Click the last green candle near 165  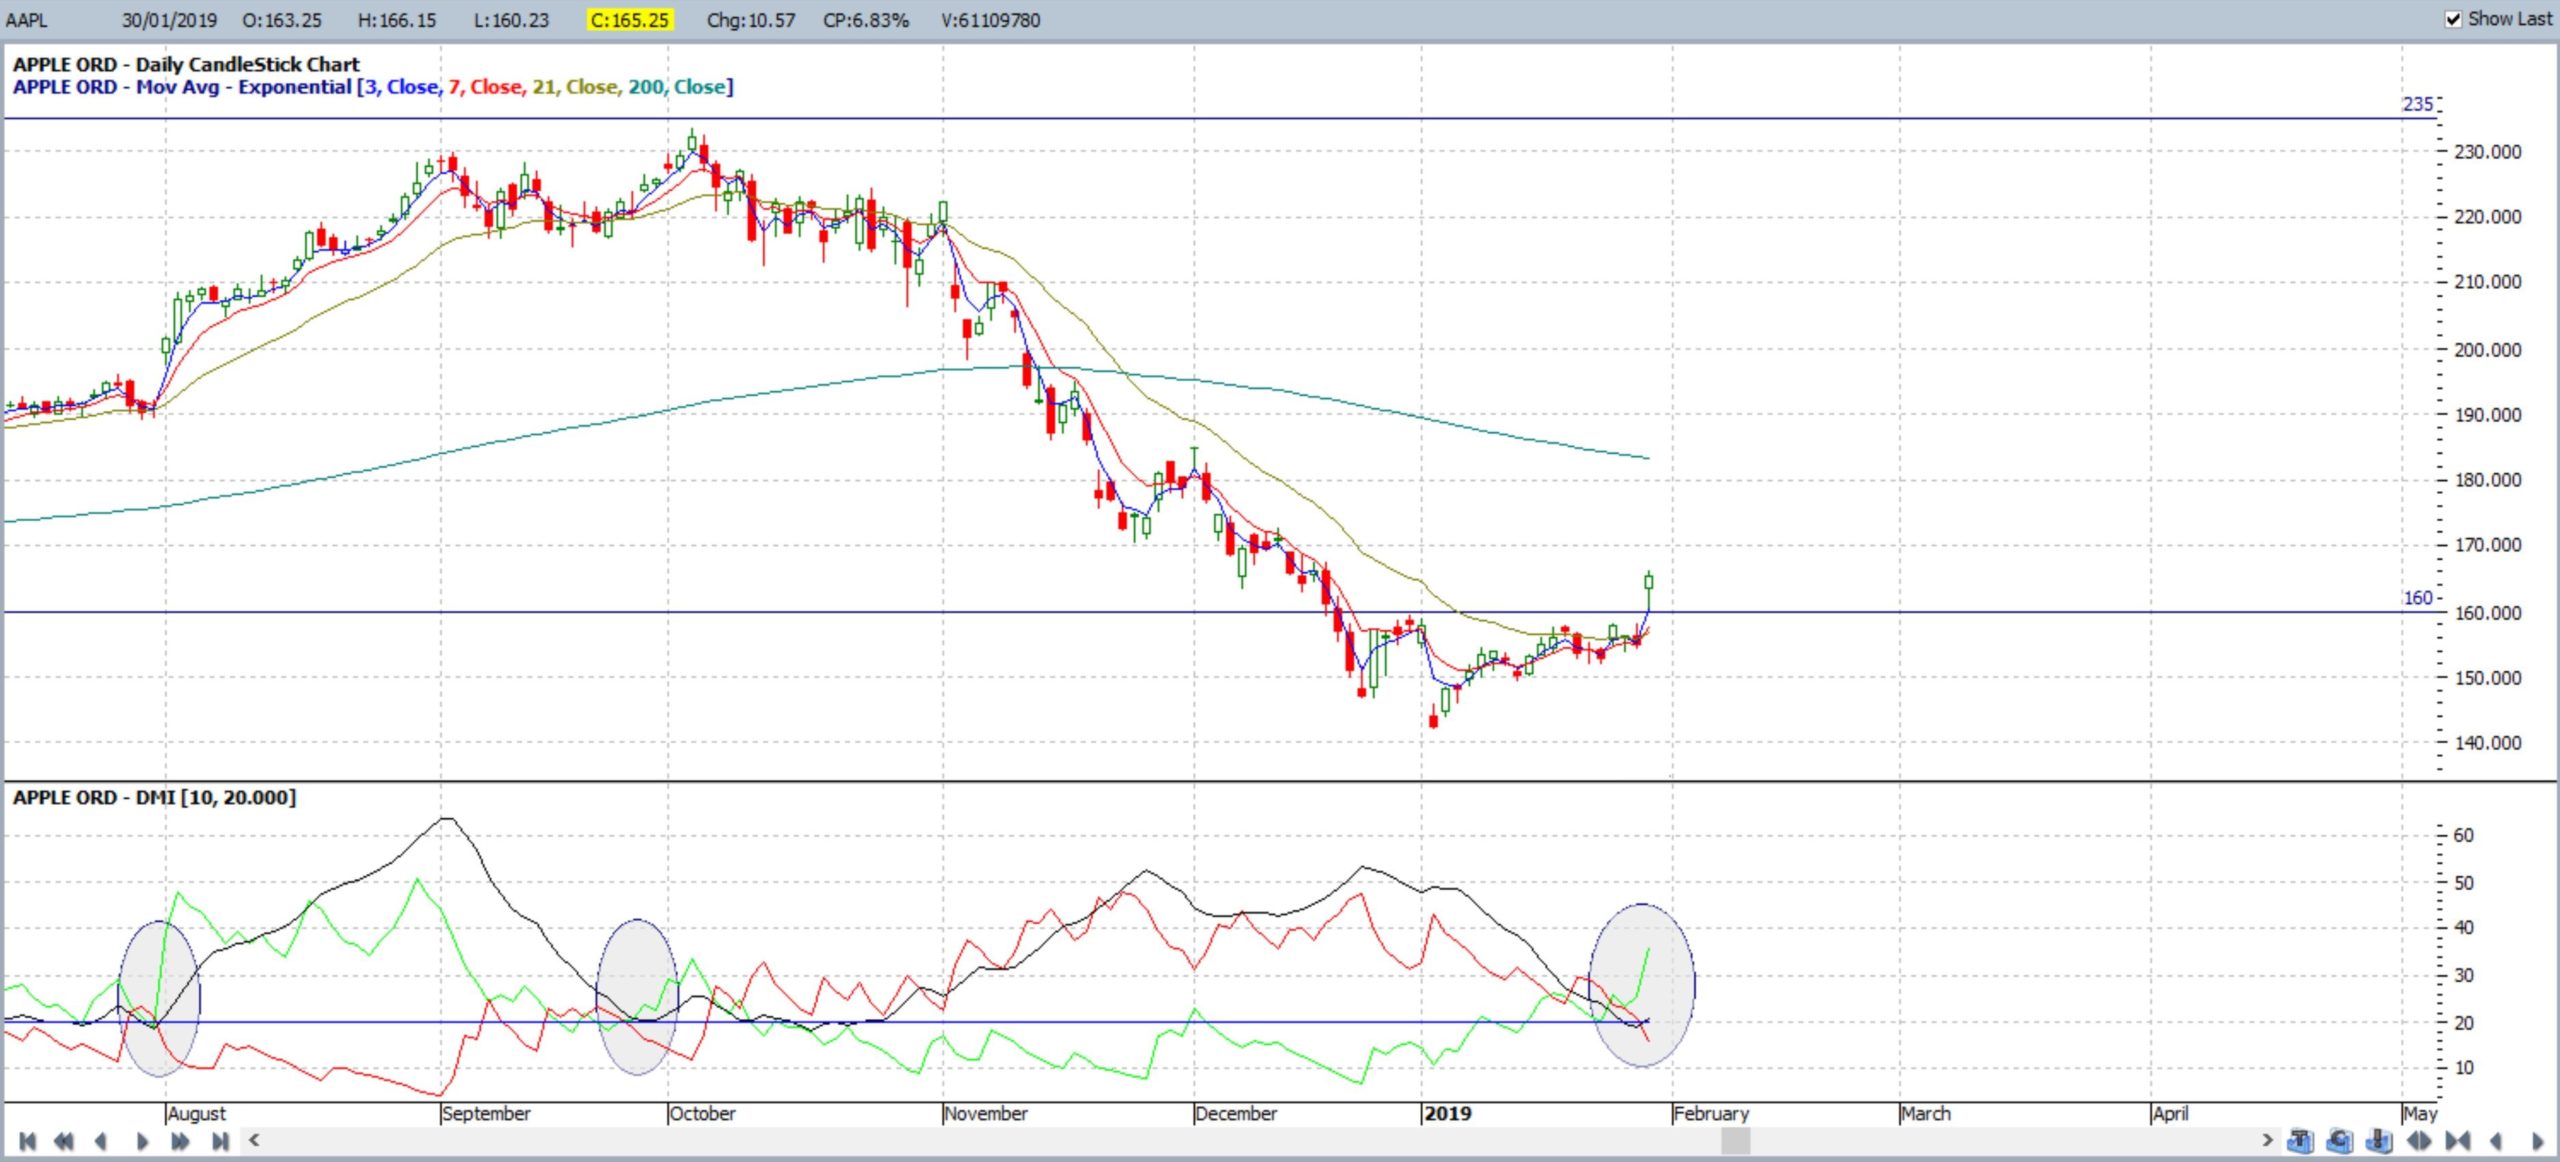pyautogui.click(x=1648, y=589)
